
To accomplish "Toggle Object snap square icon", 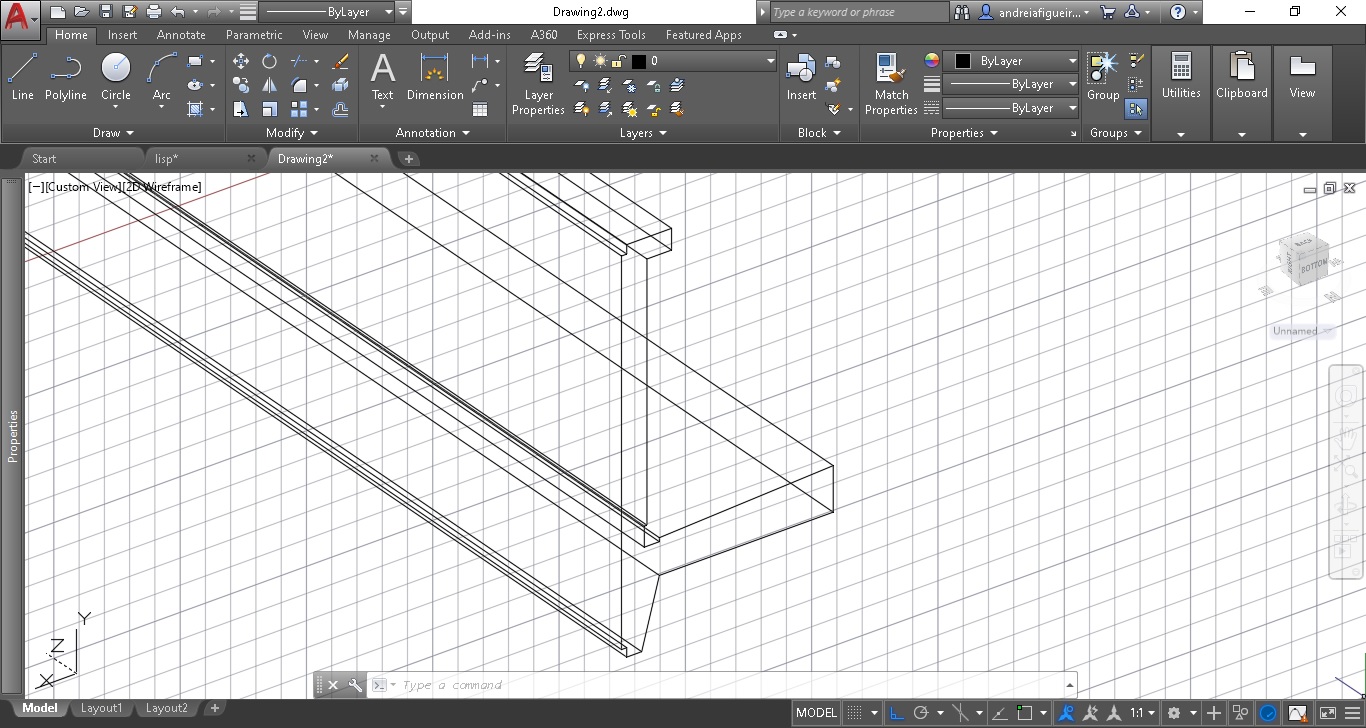I will [1025, 713].
